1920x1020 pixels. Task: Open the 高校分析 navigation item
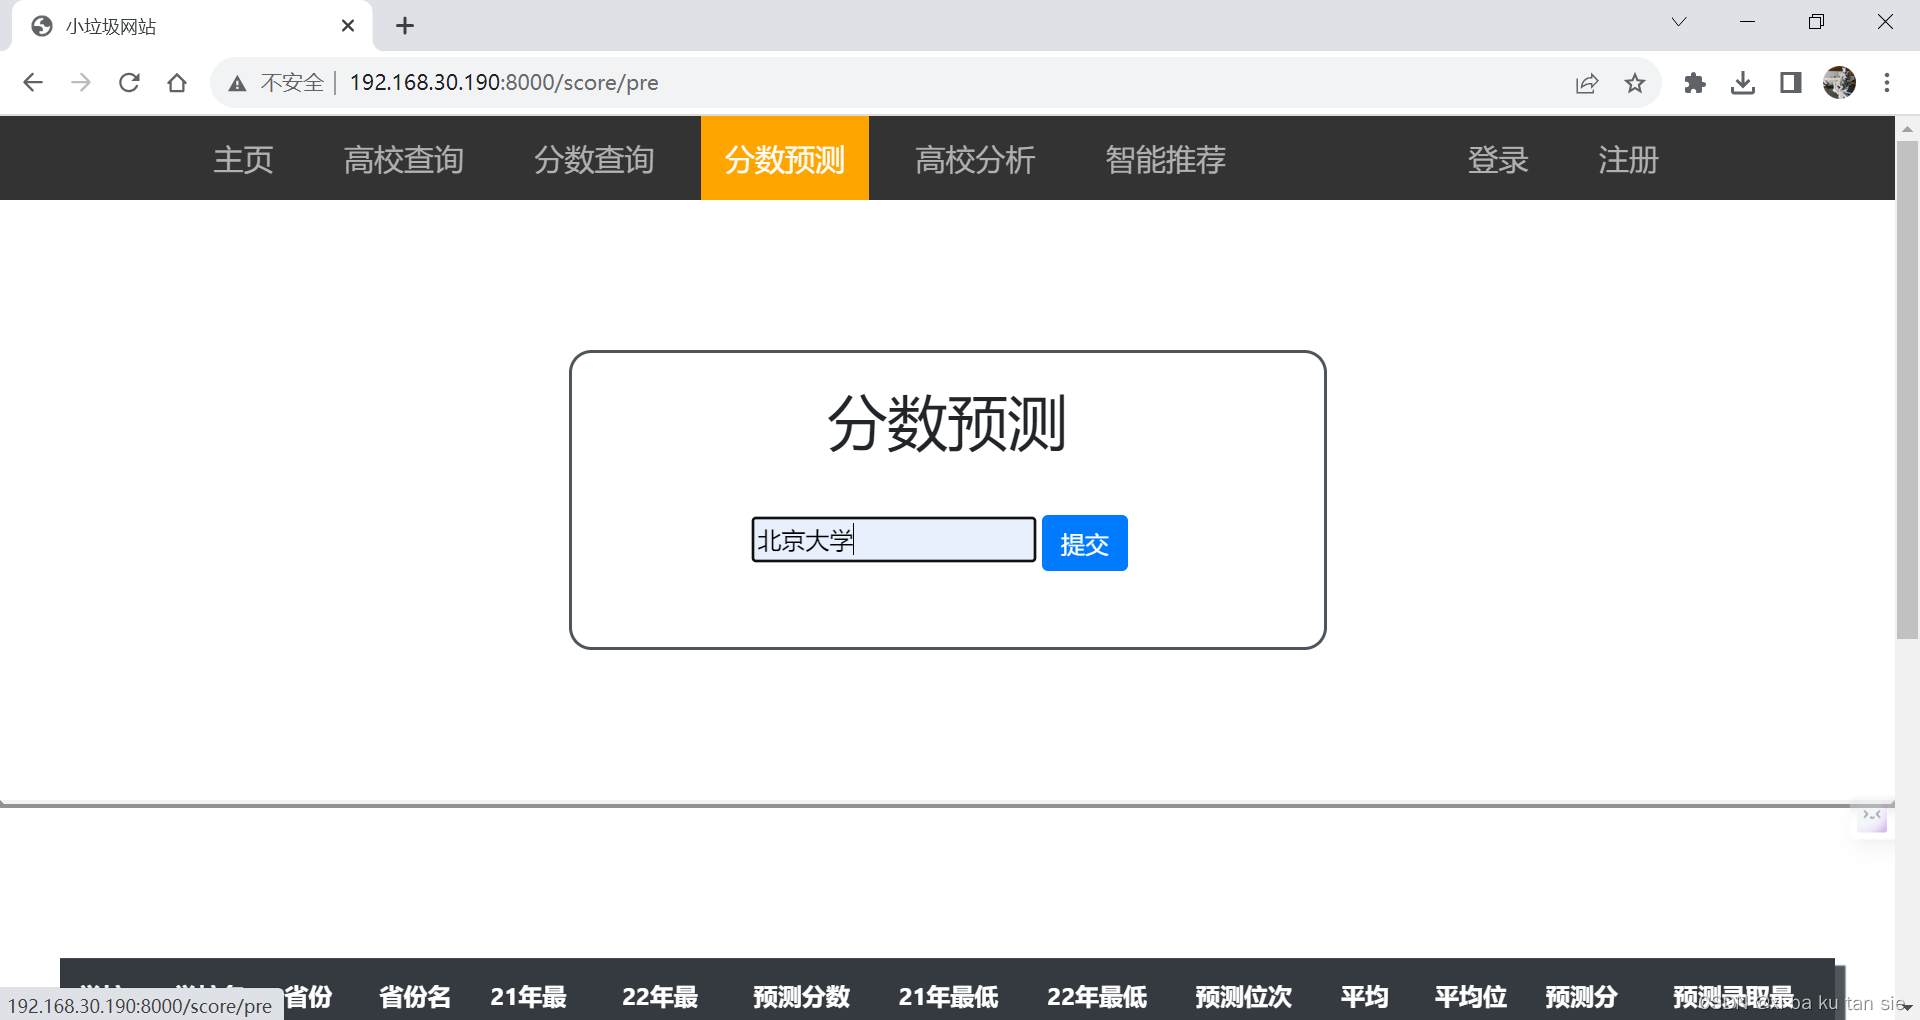point(975,158)
